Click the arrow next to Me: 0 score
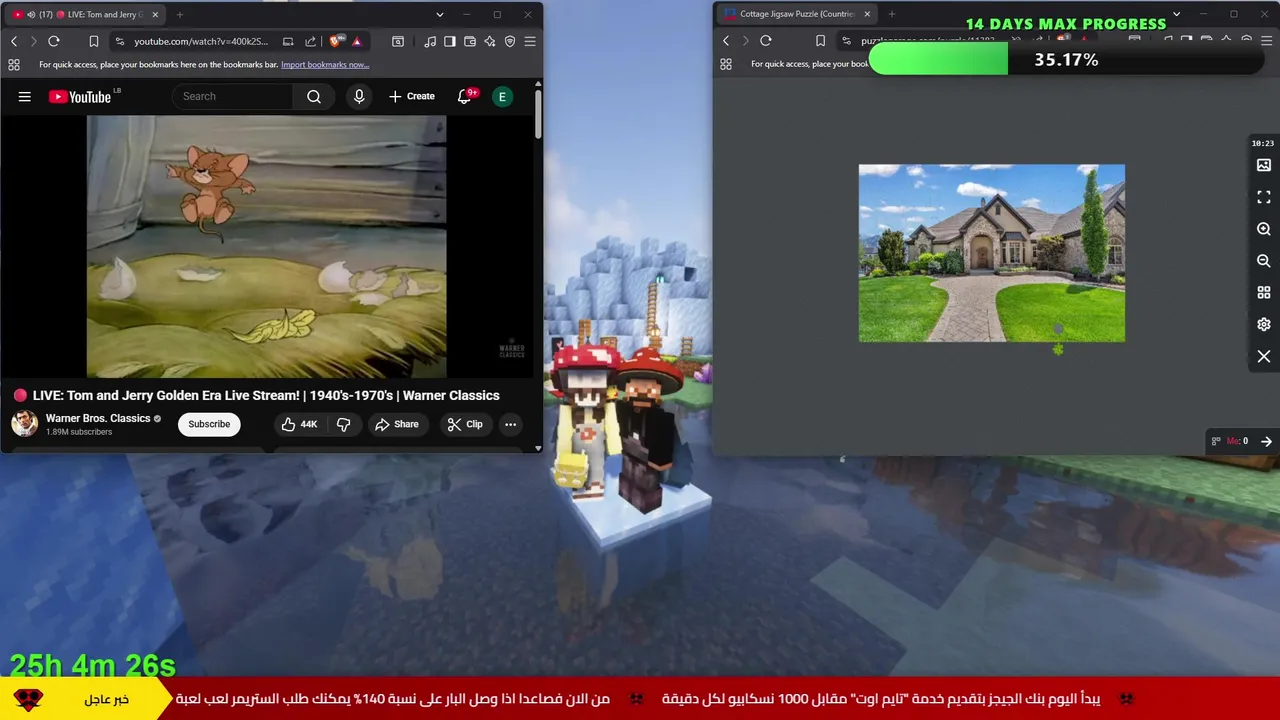1280x720 pixels. click(1266, 441)
